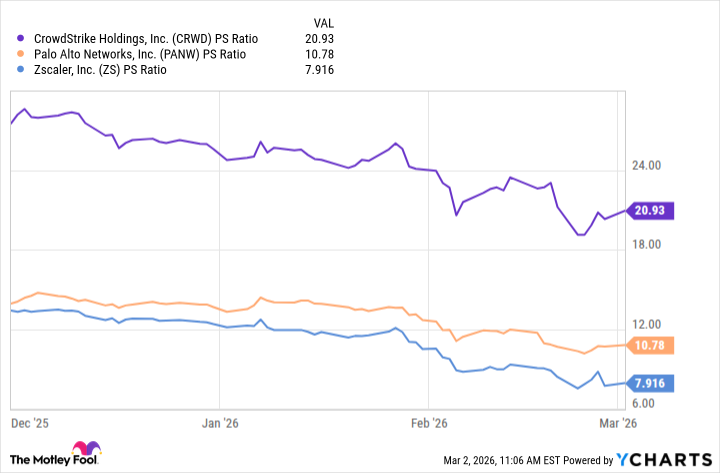Image resolution: width=720 pixels, height=473 pixels.
Task: Click the VAL column header
Action: click(324, 21)
